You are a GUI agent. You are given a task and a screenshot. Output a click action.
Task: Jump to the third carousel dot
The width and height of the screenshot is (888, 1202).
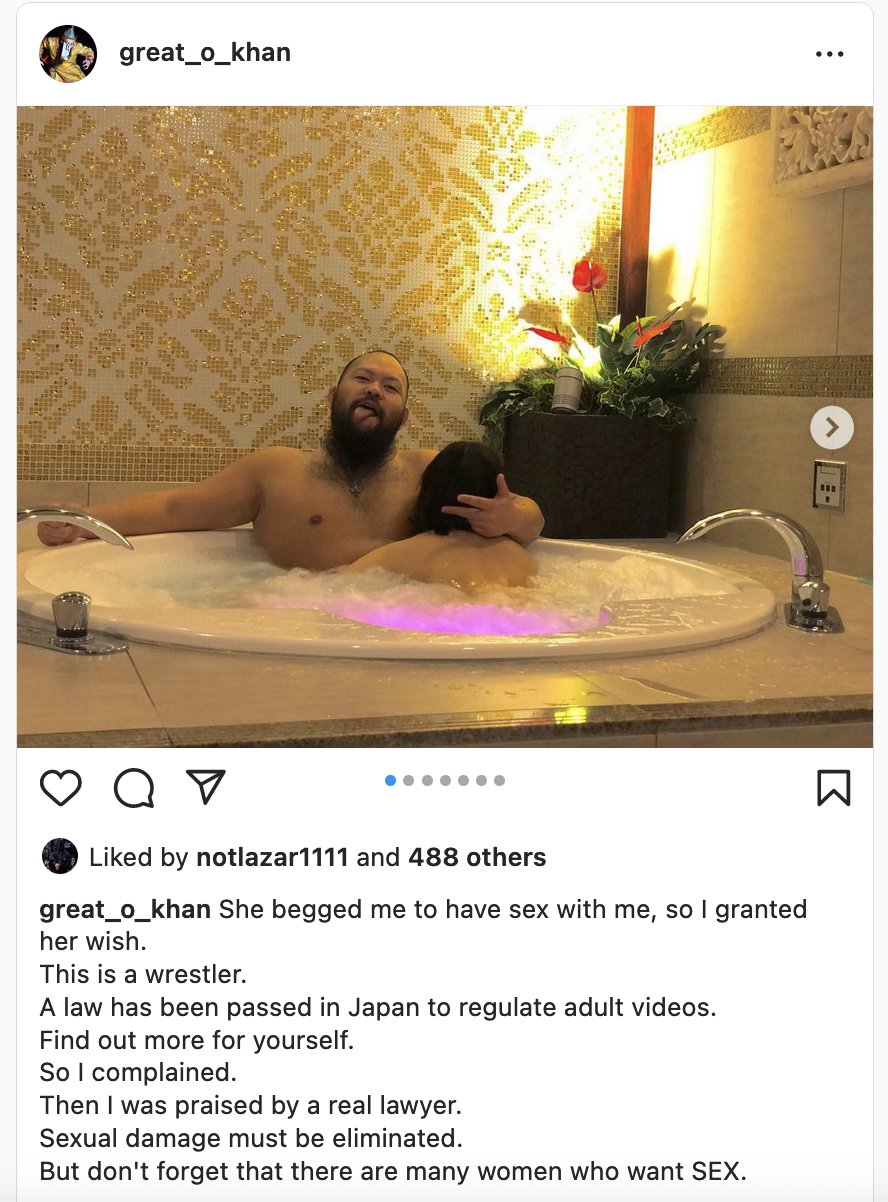point(427,780)
